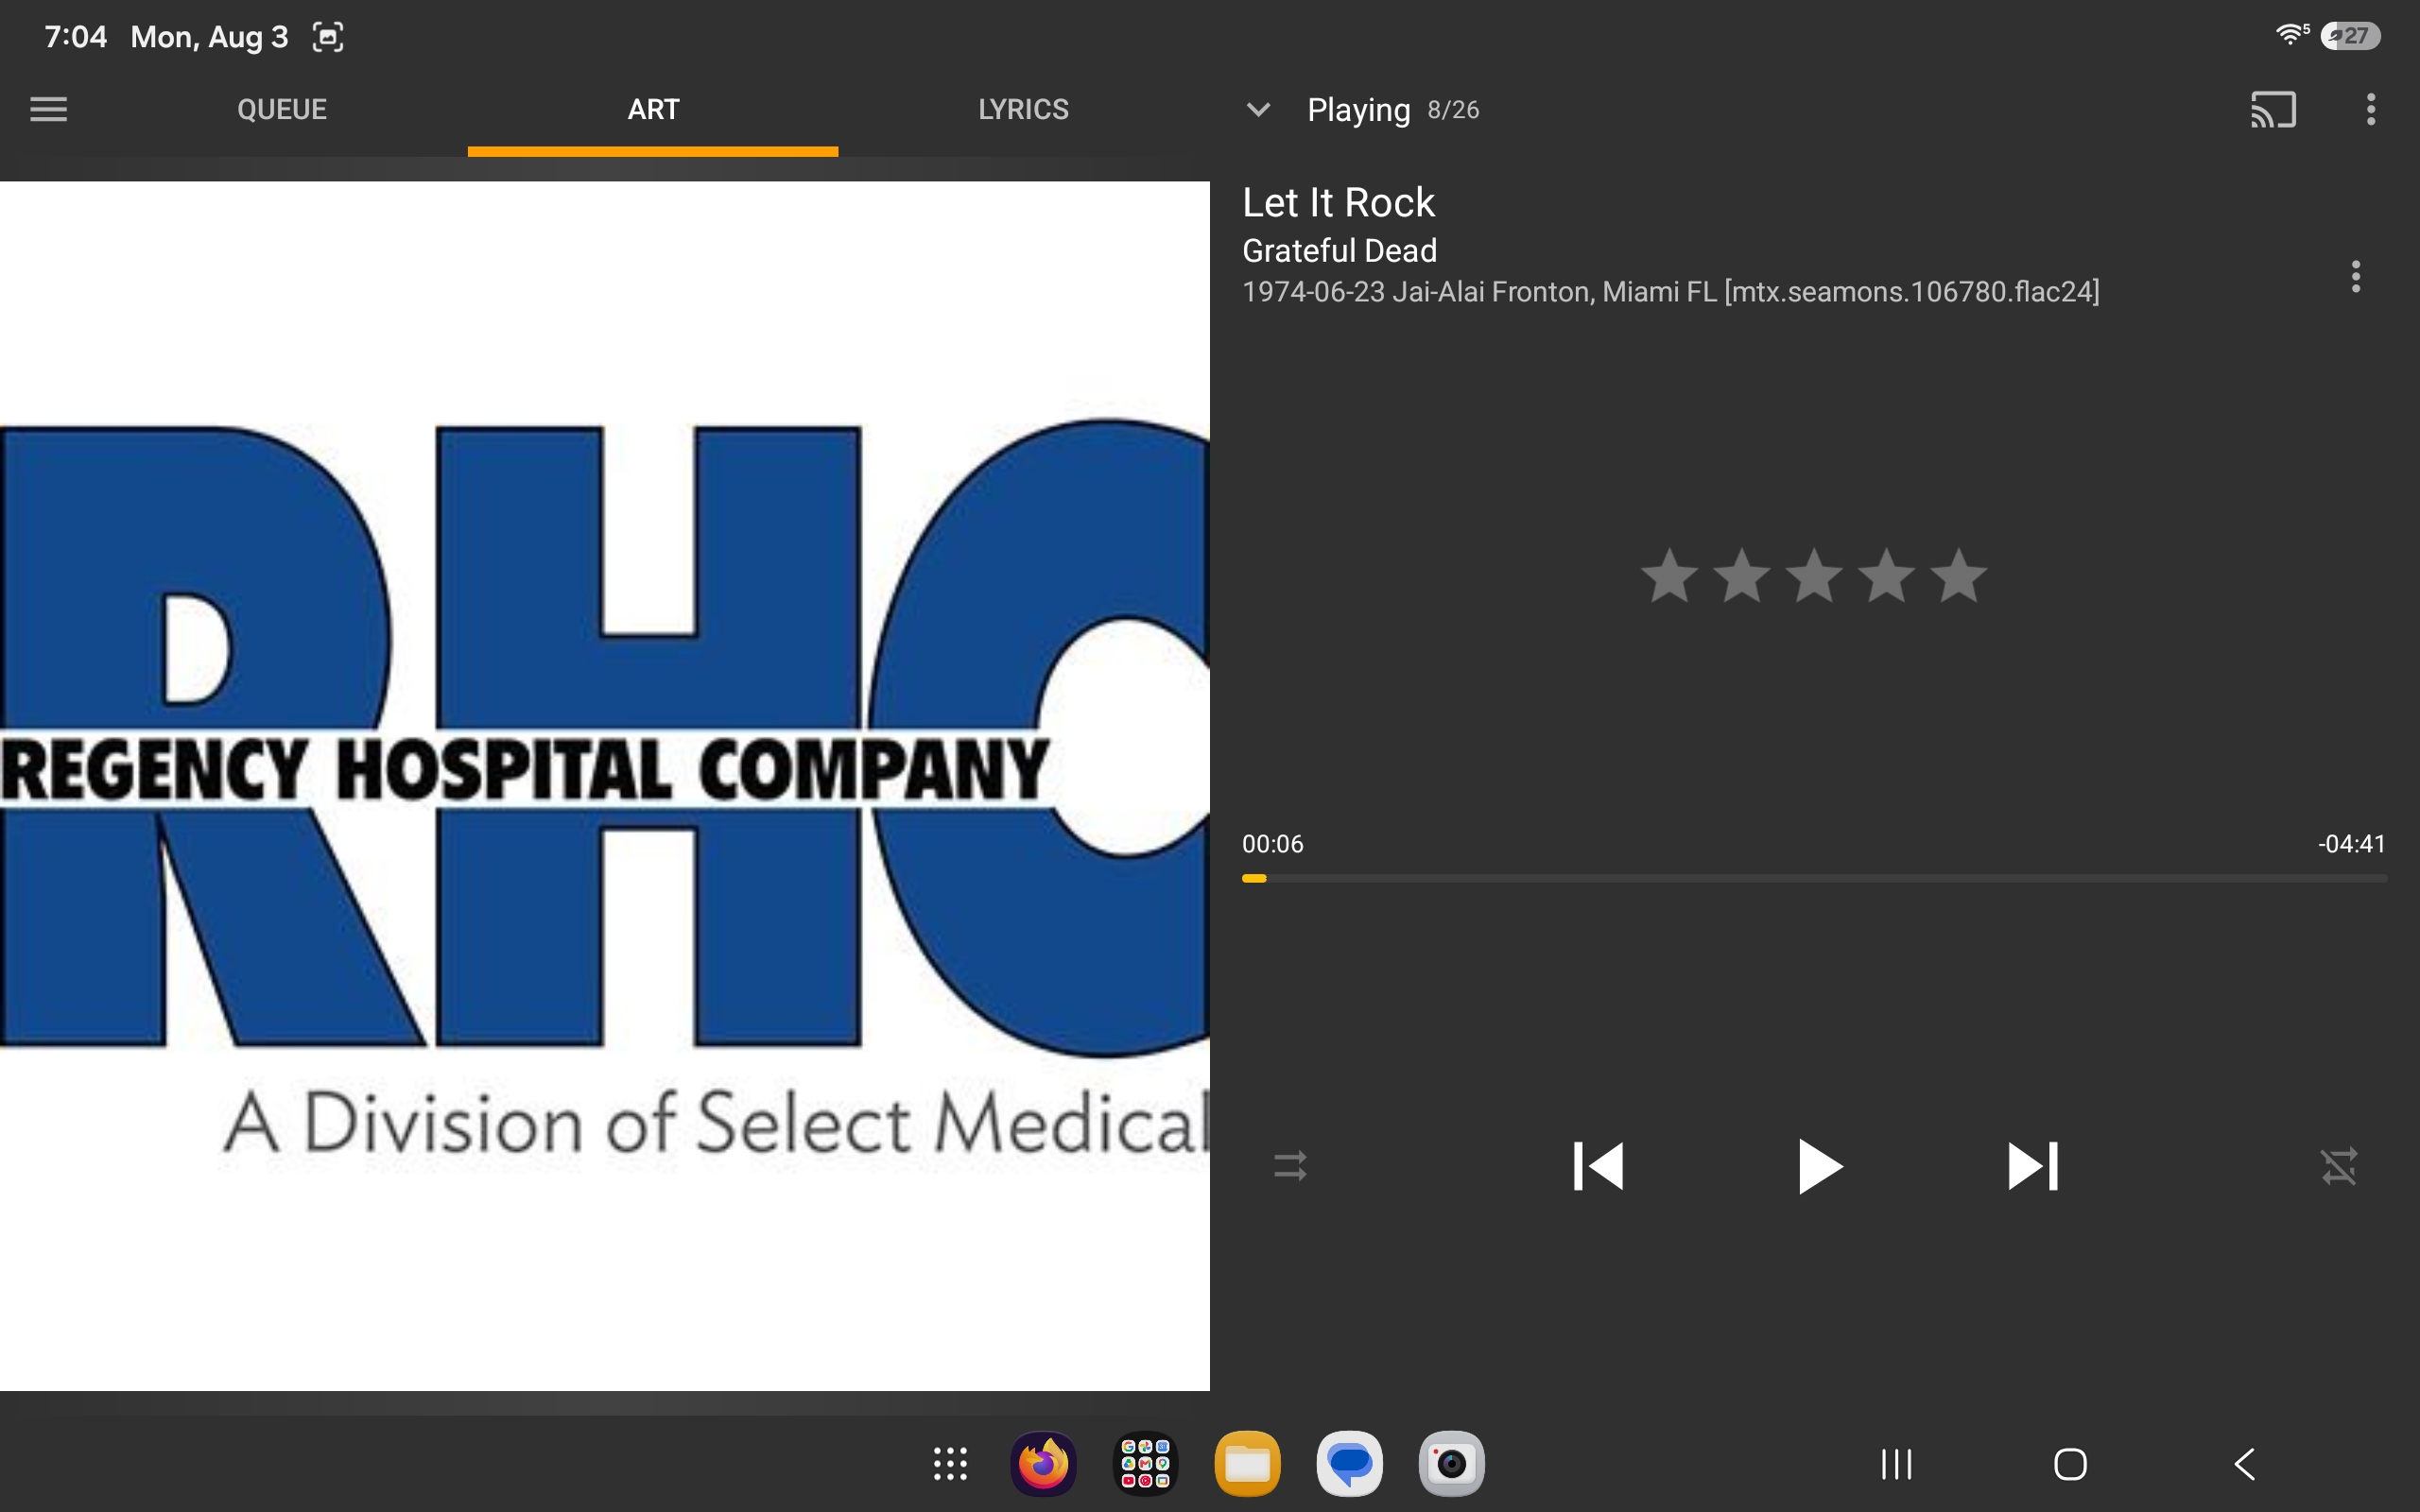Screen dimensions: 2420x1512
Task: Open the Playing 8/26 dropdown label
Action: click(1393, 109)
